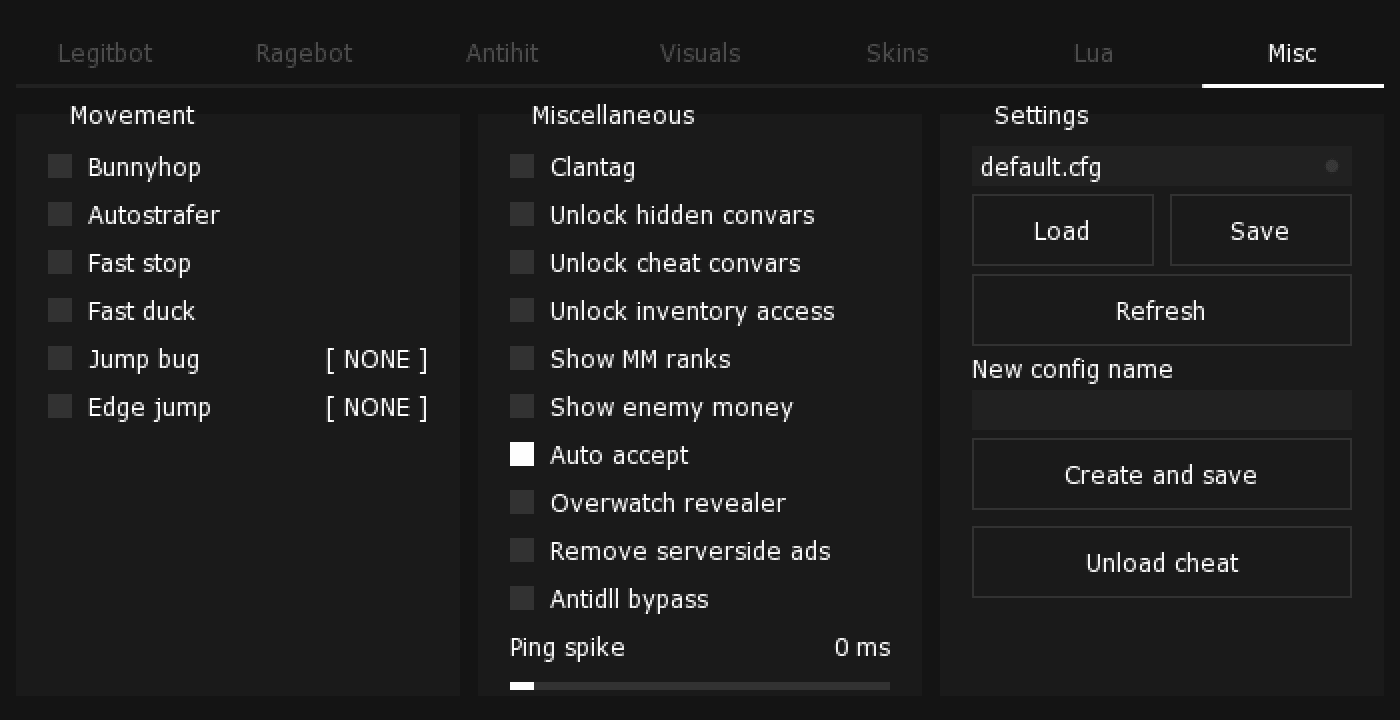Image resolution: width=1400 pixels, height=720 pixels.
Task: Enable the Bunnyhop checkbox
Action: (x=60, y=166)
